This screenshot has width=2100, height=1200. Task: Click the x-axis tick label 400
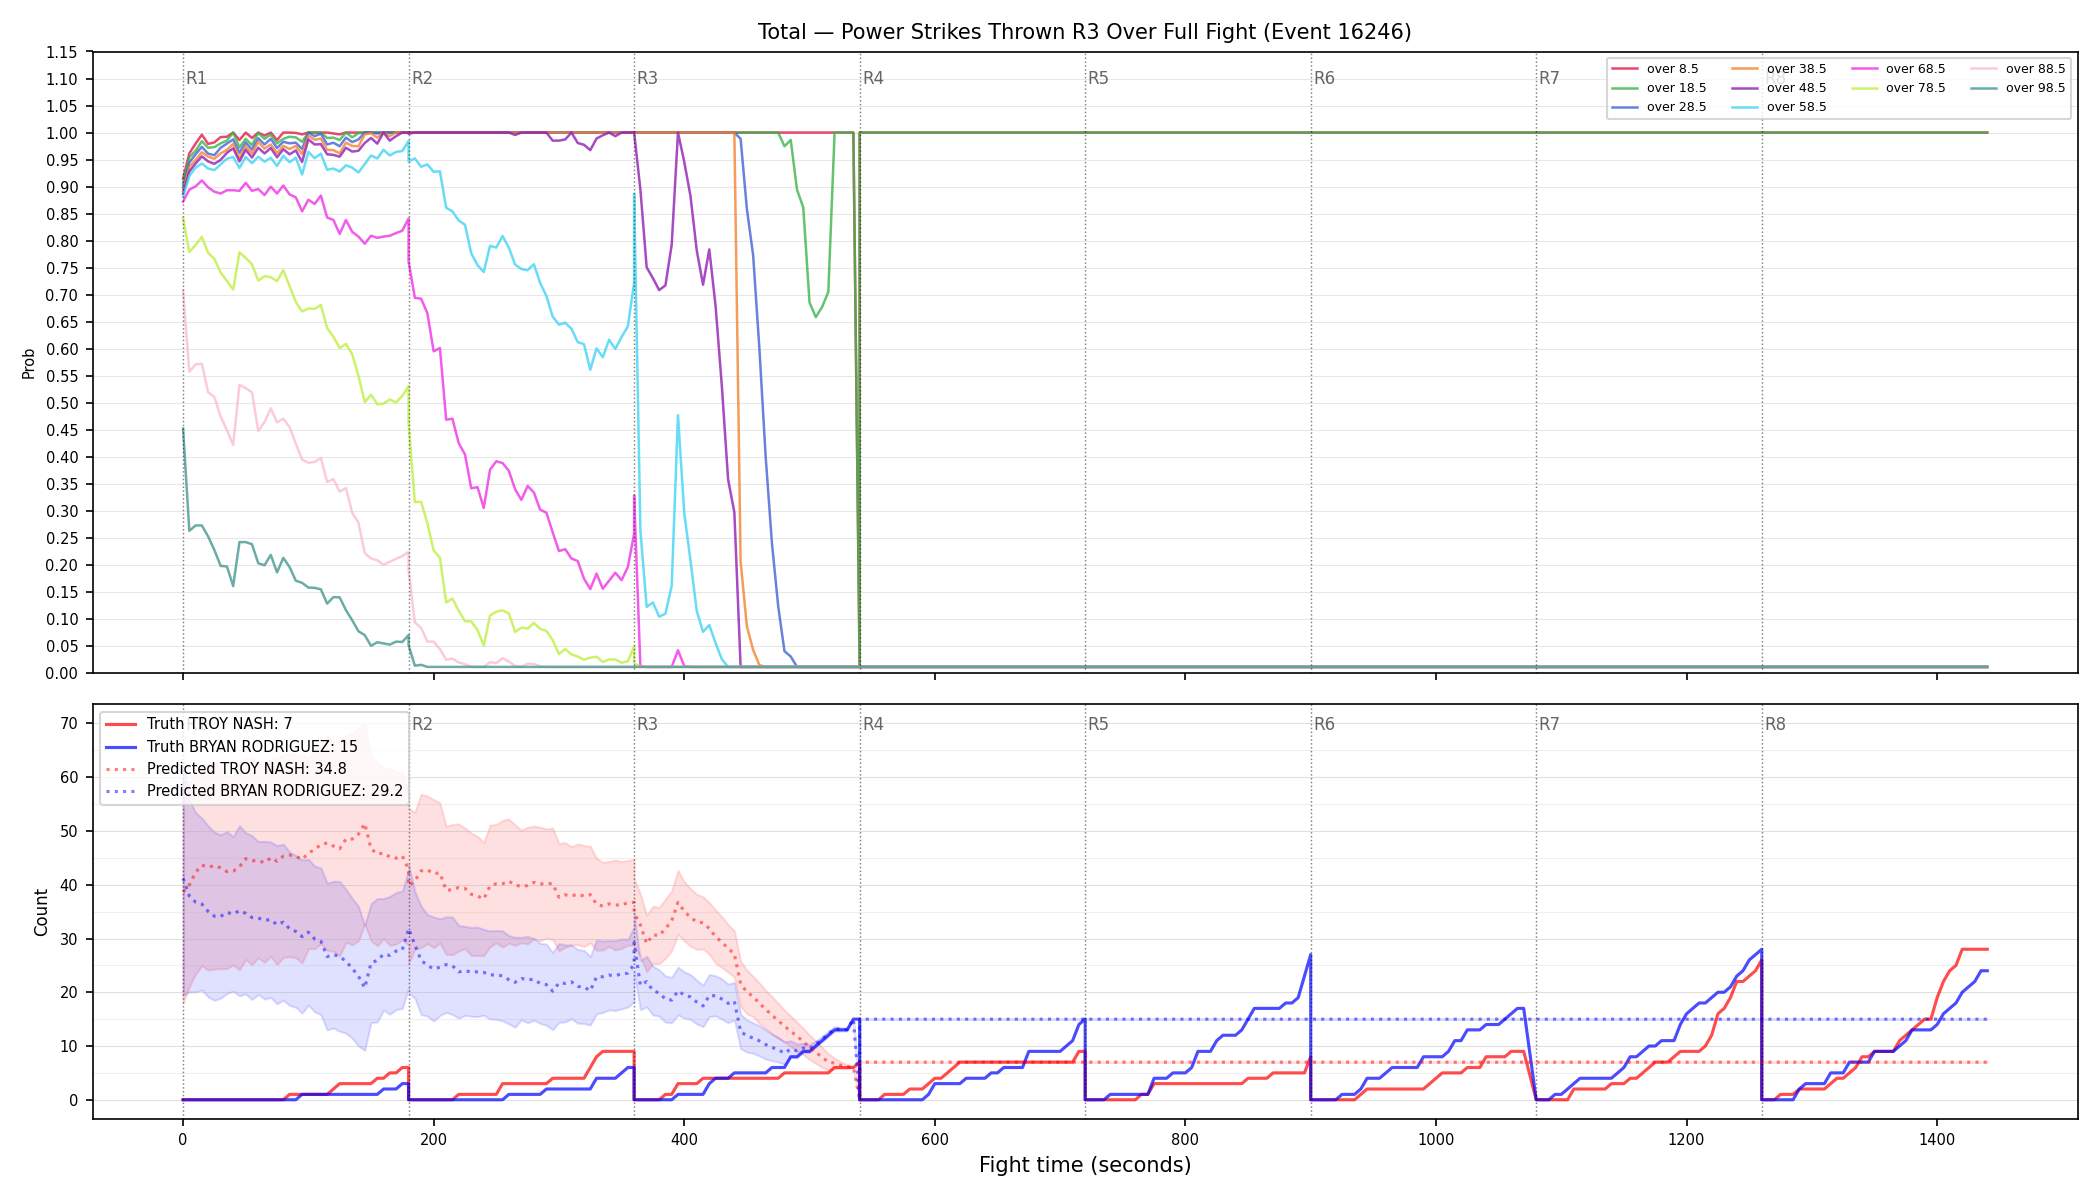[684, 1139]
